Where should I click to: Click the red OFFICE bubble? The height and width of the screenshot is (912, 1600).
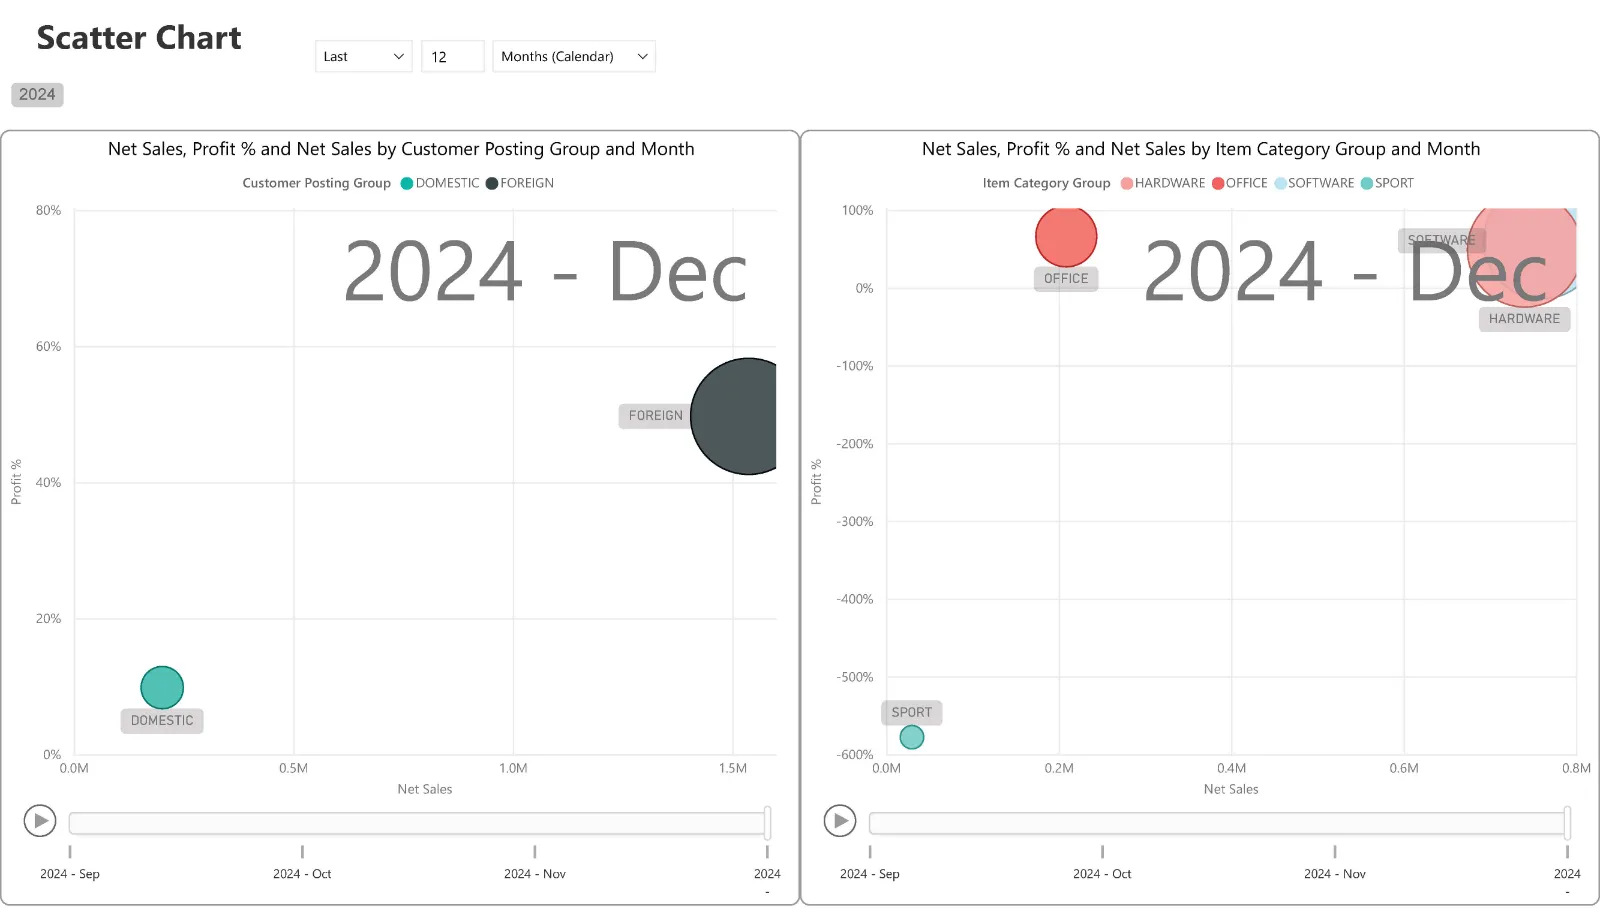click(1066, 237)
